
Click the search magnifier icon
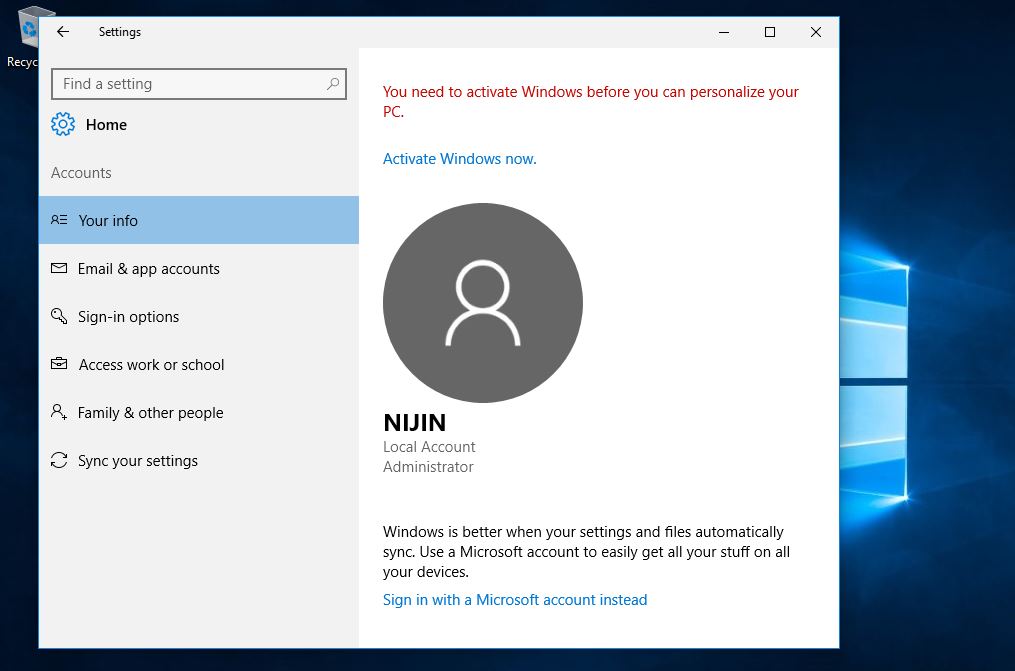tap(333, 84)
